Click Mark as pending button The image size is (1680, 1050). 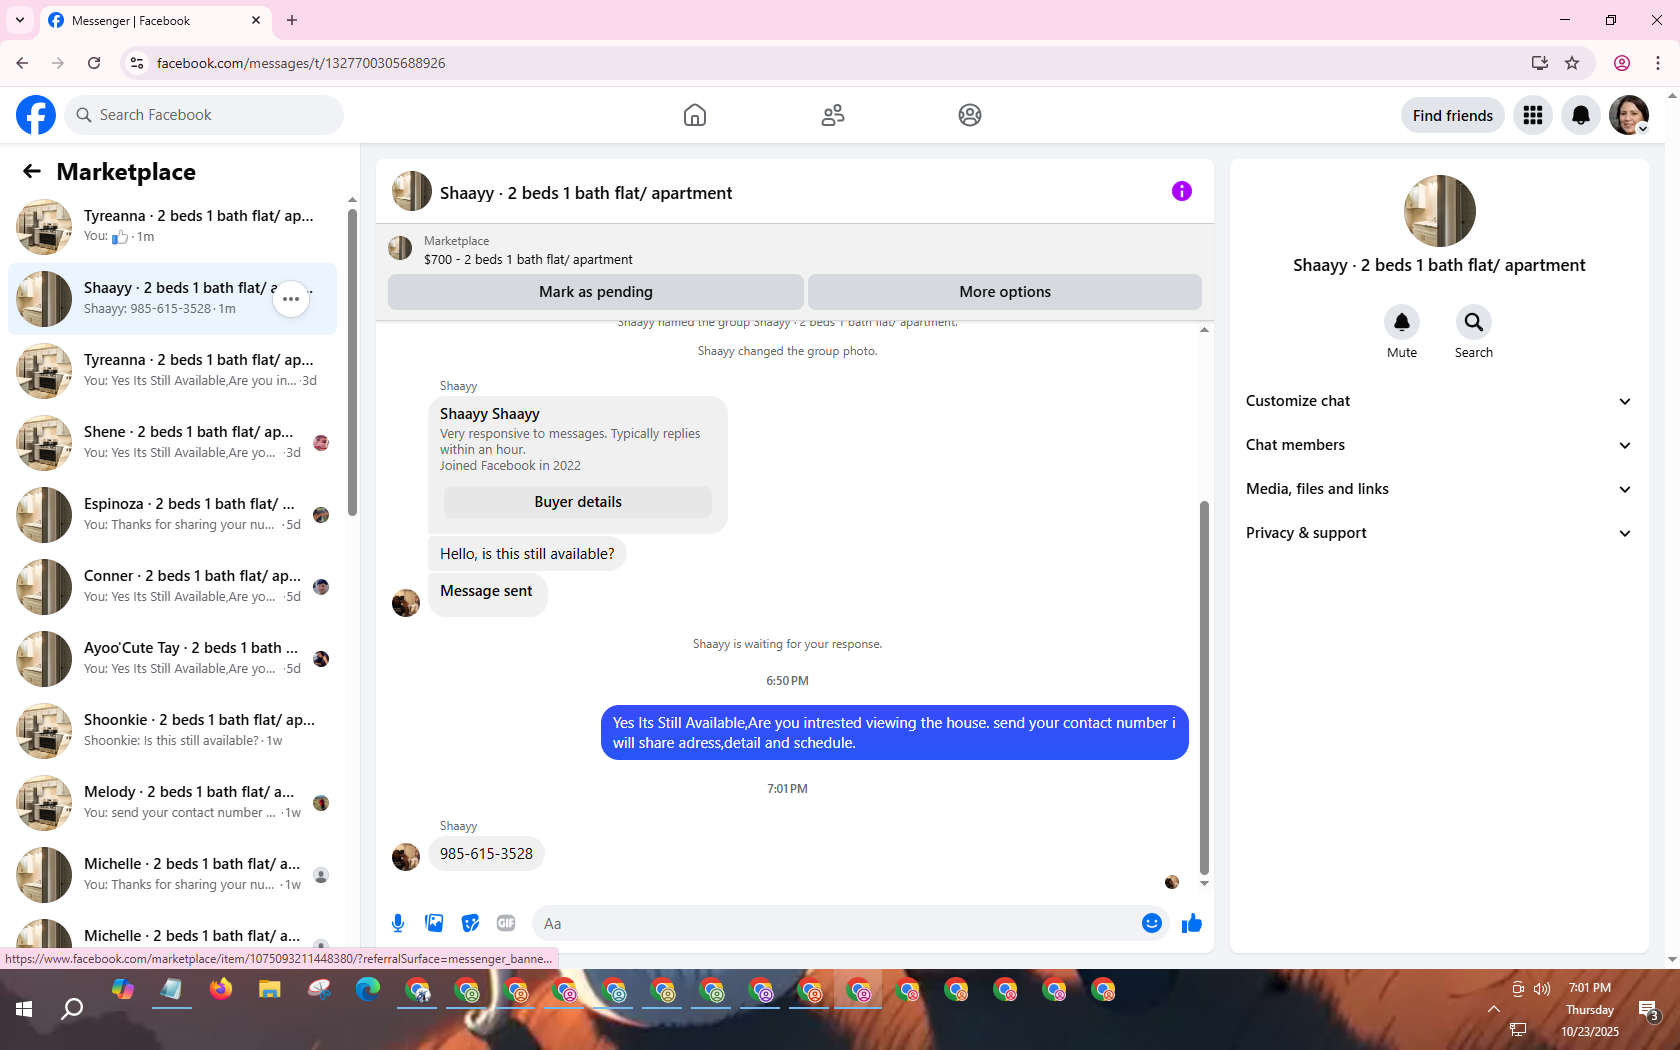(596, 292)
